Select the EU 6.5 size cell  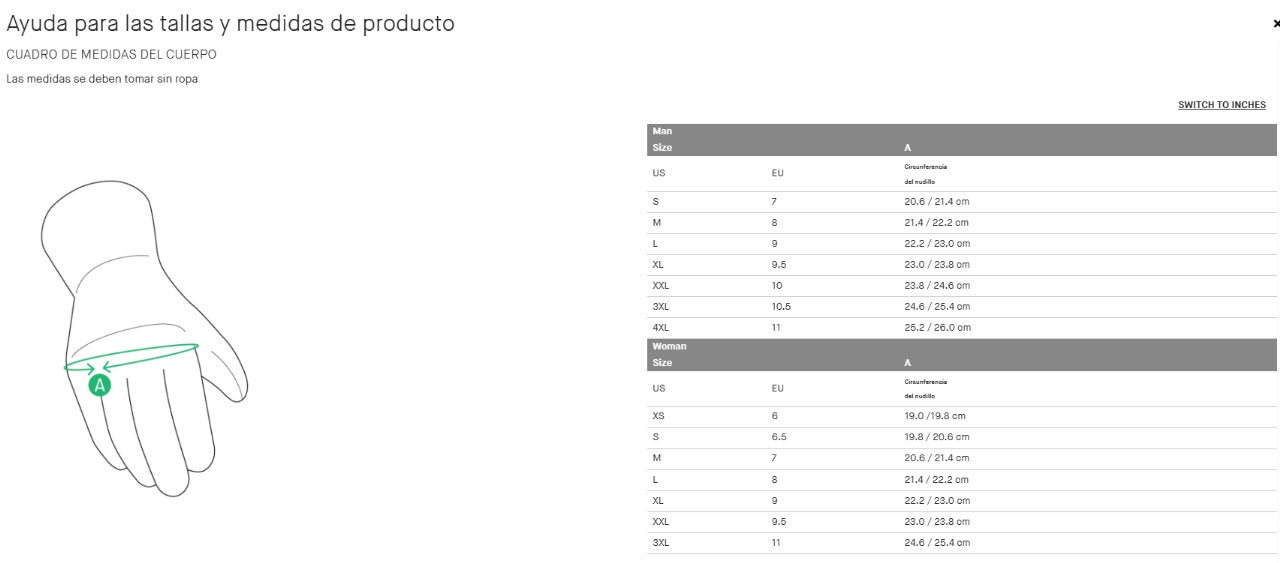[778, 437]
